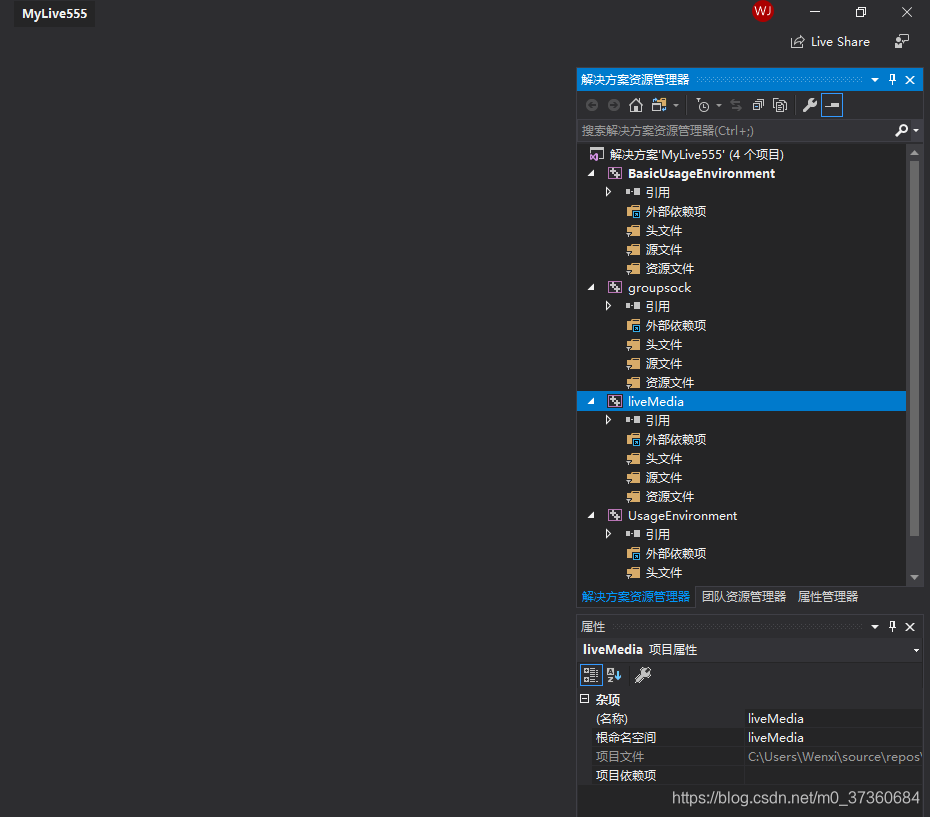
Task: Open the Properties panel window options dropdown
Action: coord(875,627)
